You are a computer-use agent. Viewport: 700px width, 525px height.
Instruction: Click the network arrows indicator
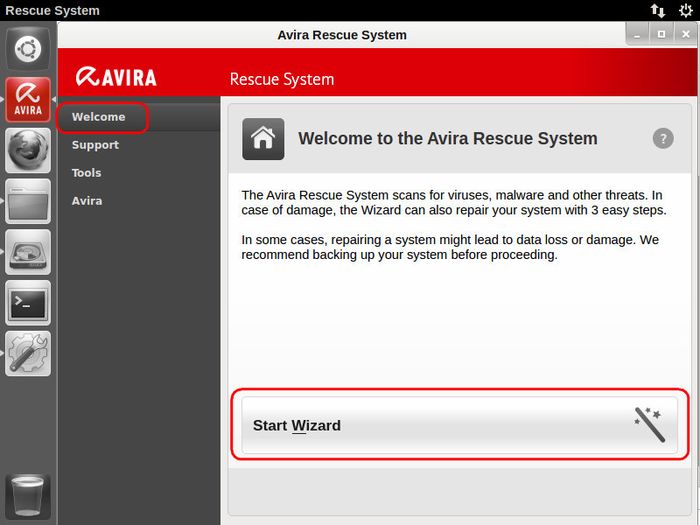[657, 11]
